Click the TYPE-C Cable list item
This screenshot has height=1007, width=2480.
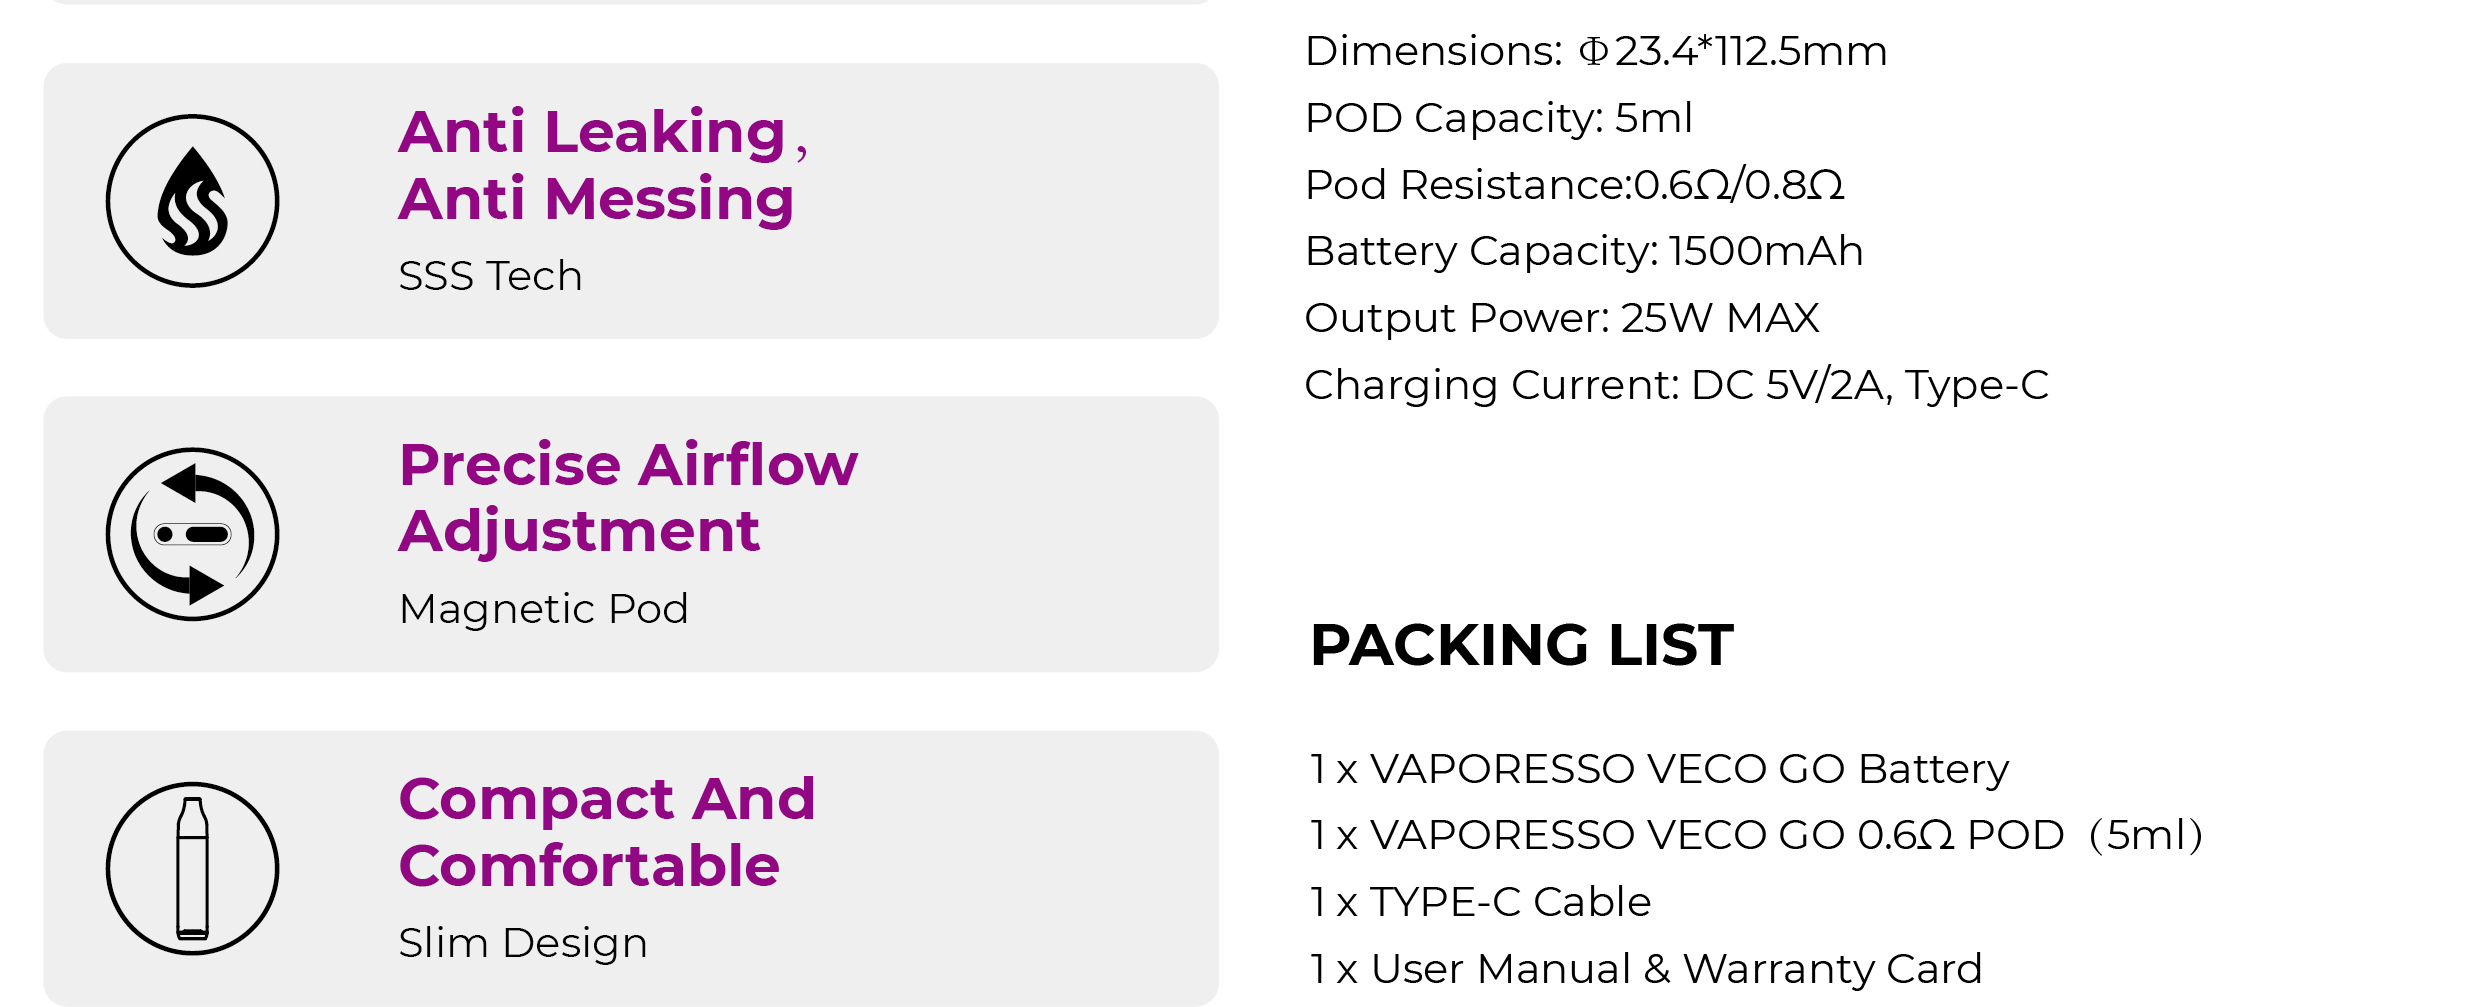click(1480, 902)
